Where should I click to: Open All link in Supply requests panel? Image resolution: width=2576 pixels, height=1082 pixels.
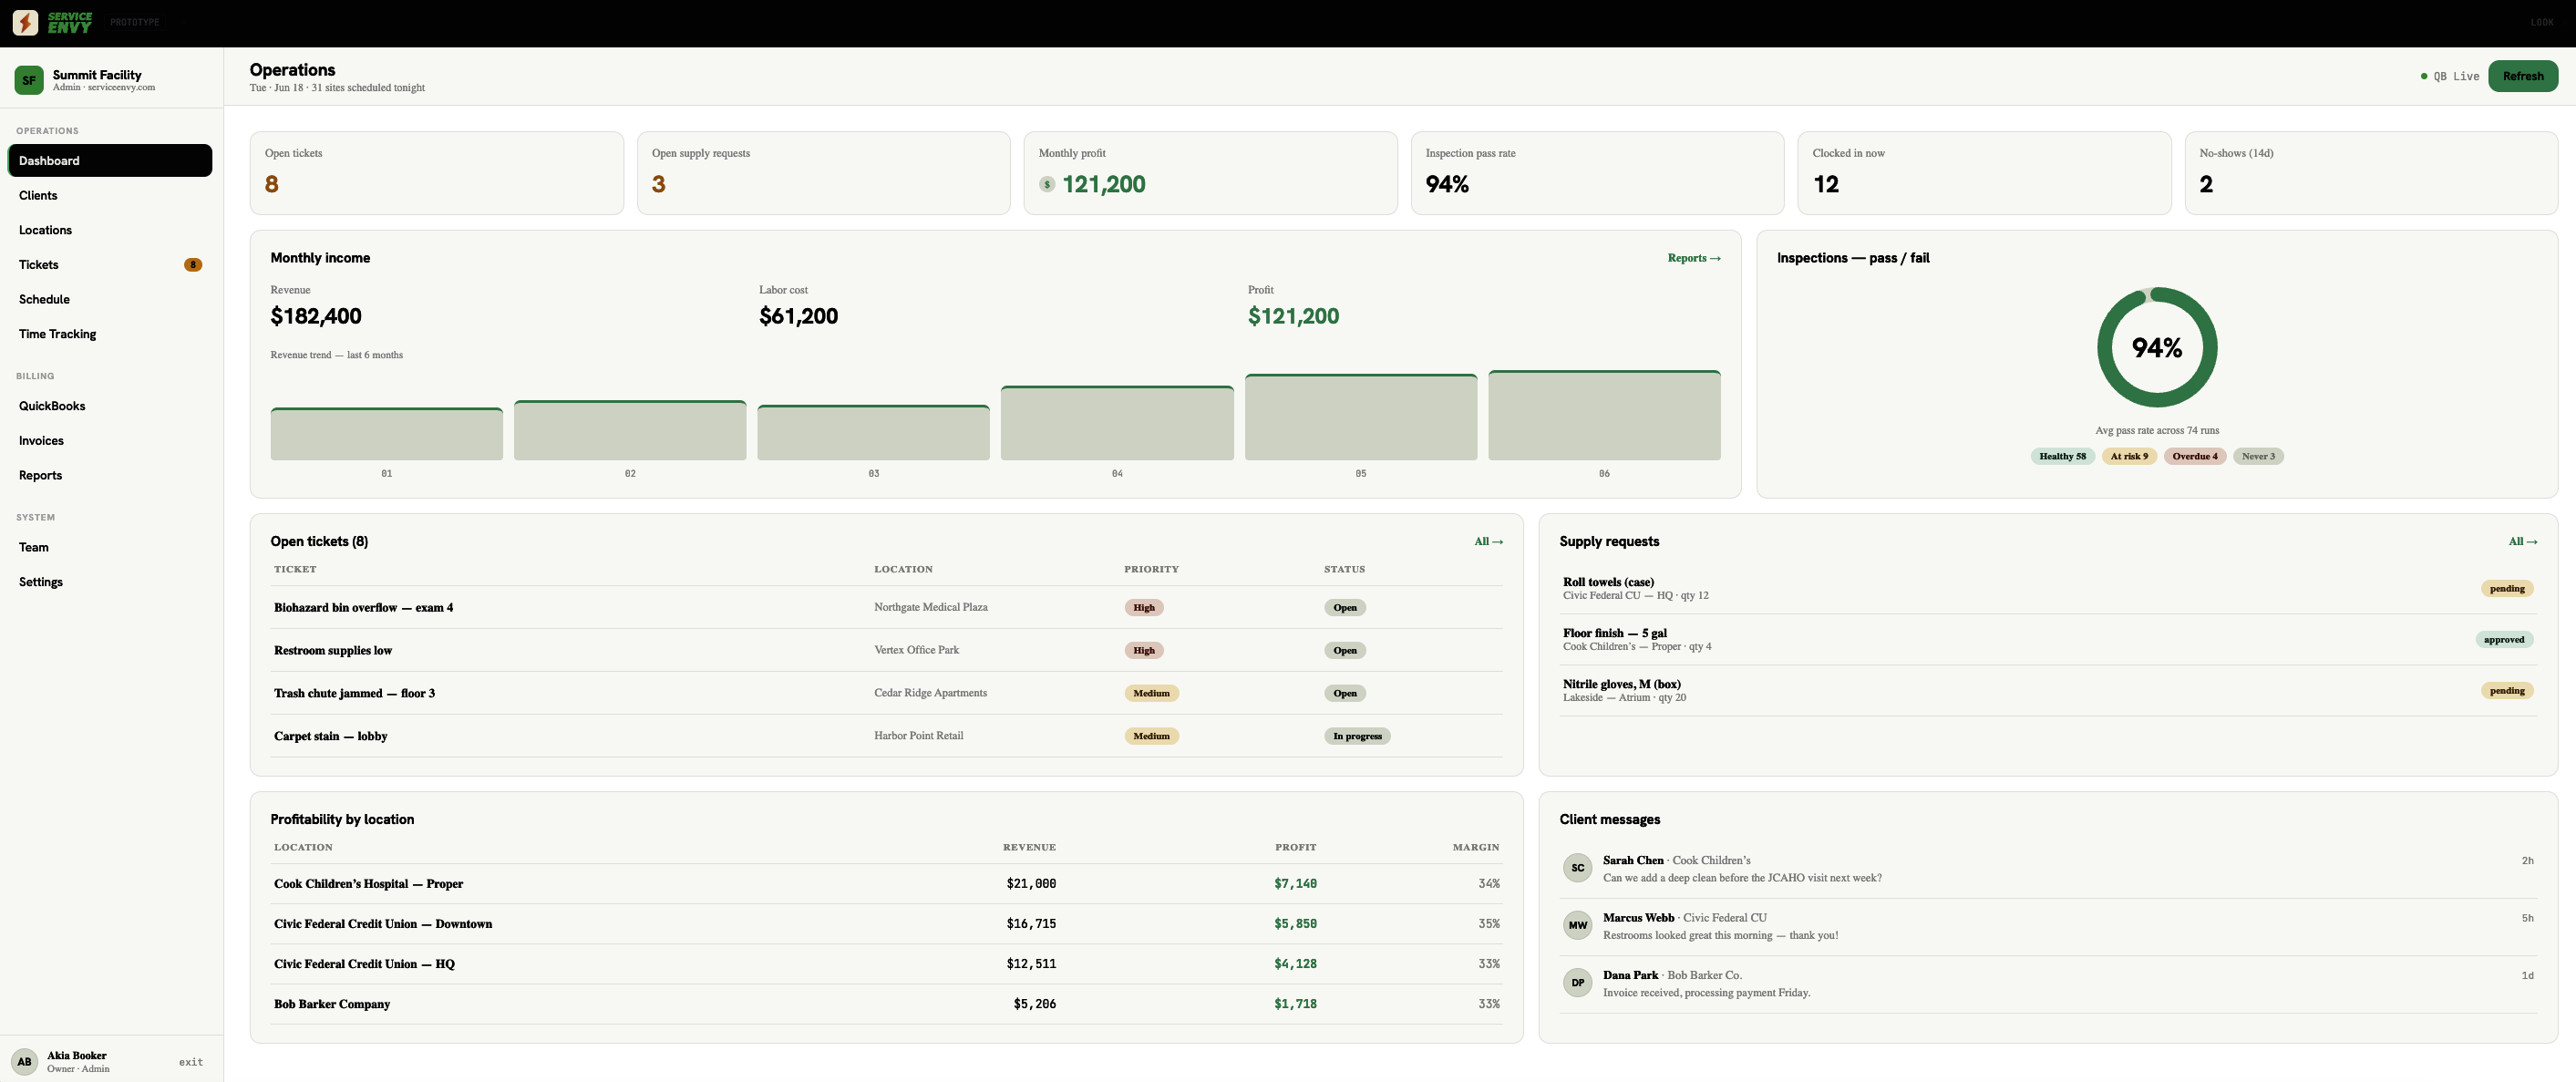(2522, 541)
